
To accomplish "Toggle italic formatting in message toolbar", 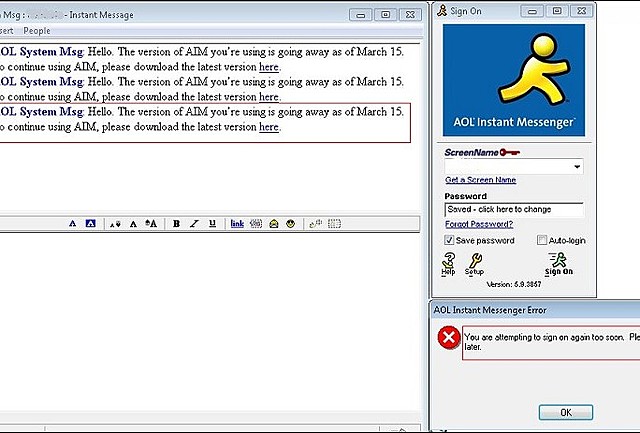I will tap(194, 224).
